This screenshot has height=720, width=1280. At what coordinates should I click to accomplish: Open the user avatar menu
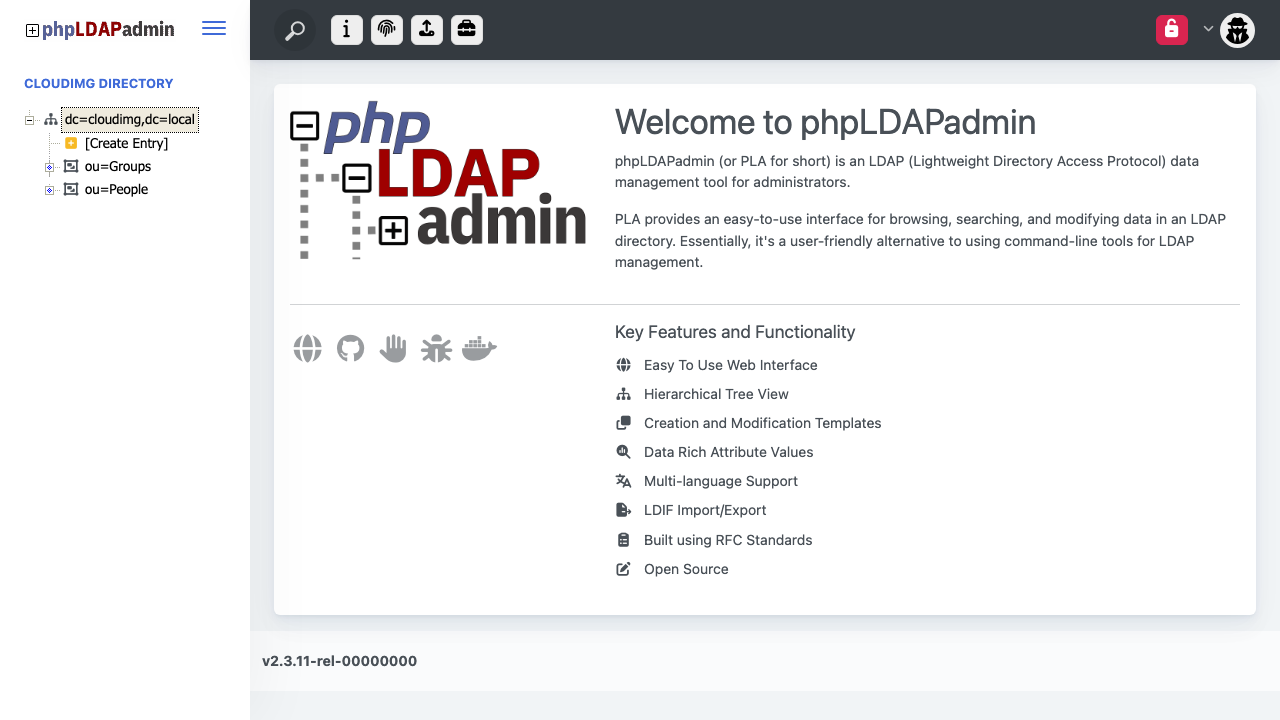pyautogui.click(x=1238, y=30)
